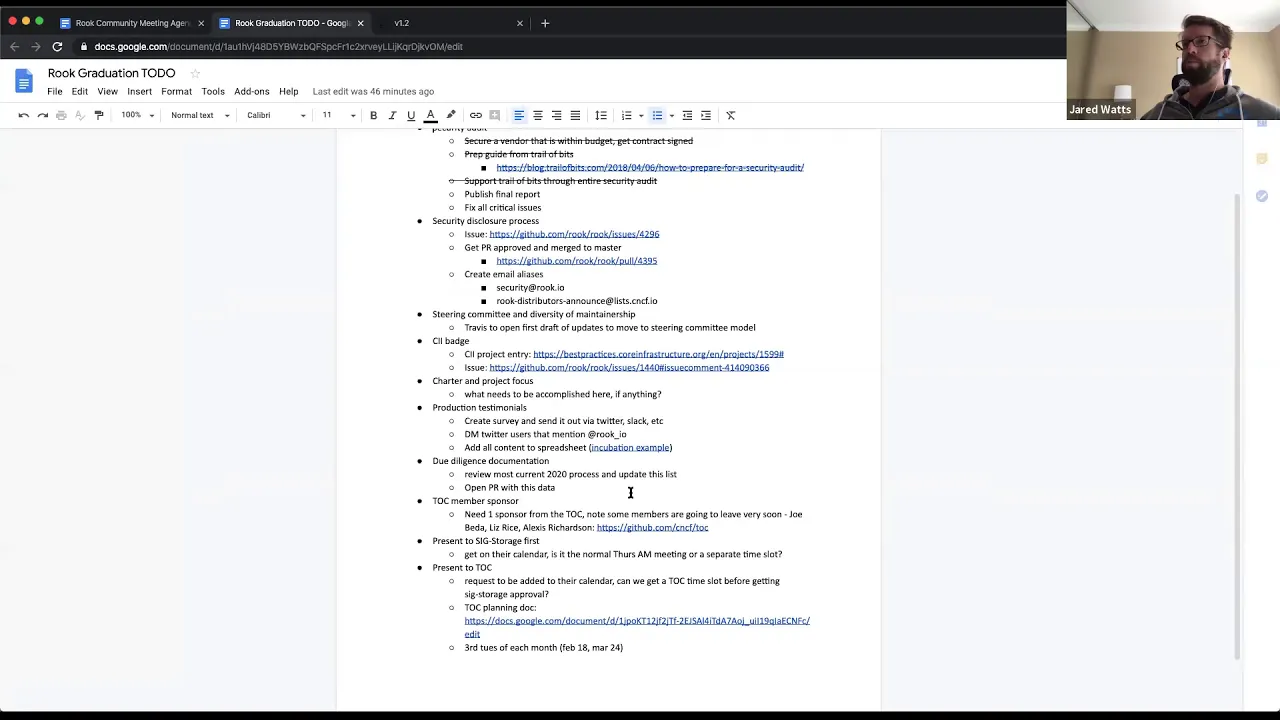Go to Google Docs home icon
The width and height of the screenshot is (1280, 720).
point(24,80)
